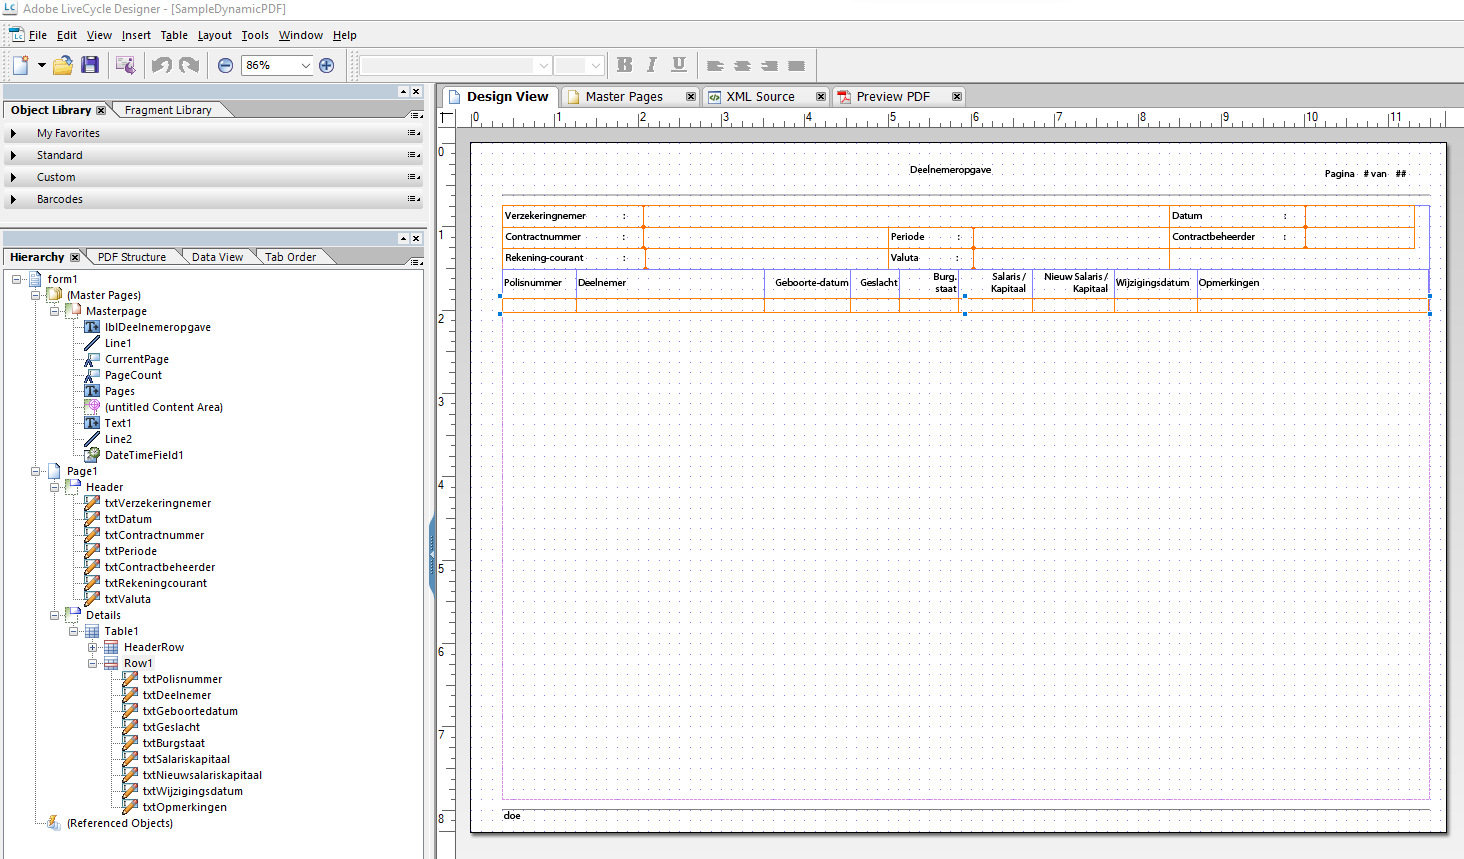Center-align text in the toolbar

point(742,65)
